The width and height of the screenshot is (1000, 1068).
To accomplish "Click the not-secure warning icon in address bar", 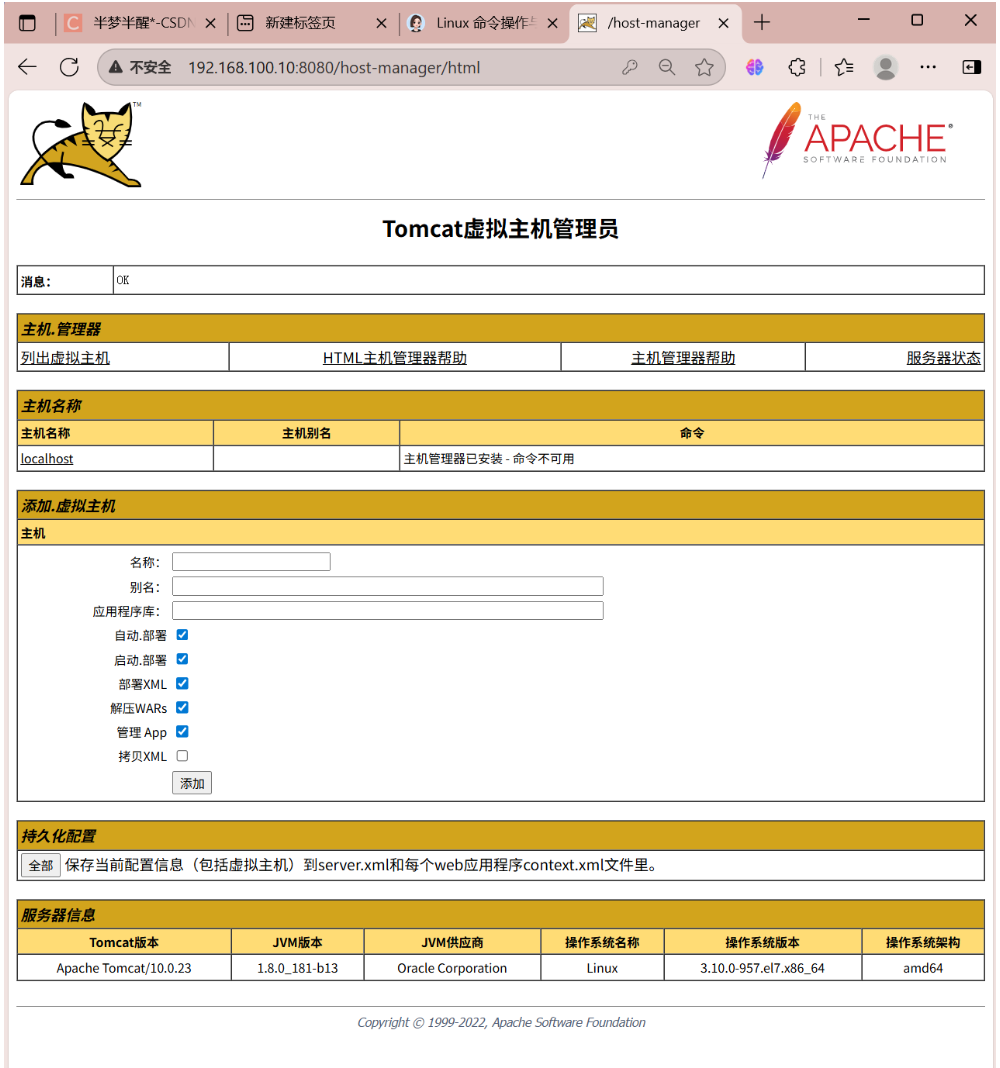I will coord(115,67).
